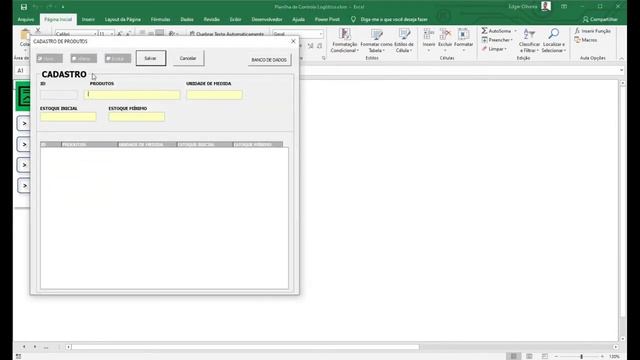The image size is (640, 360).
Task: Click the Localizar e Selecionar magnifier icon
Action: click(x=554, y=34)
